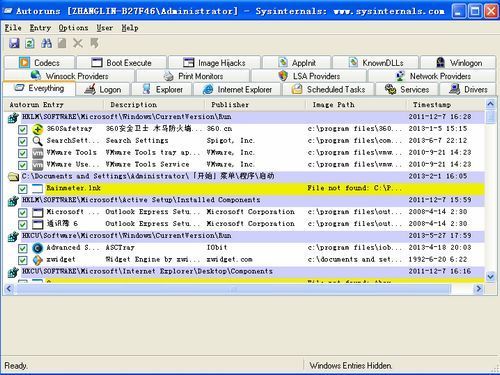Open the File menu
500x375 pixels.
[x=13, y=28]
